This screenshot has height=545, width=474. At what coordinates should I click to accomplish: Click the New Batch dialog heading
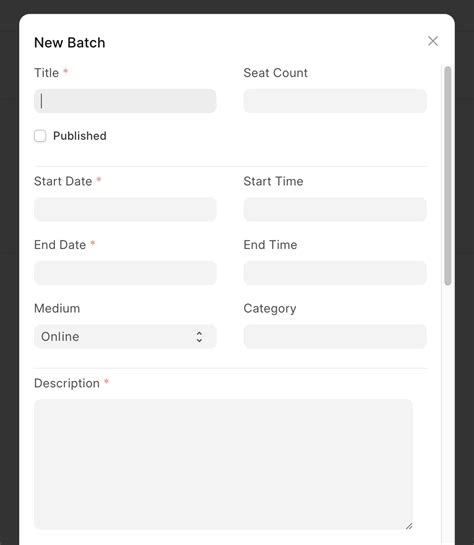[70, 43]
